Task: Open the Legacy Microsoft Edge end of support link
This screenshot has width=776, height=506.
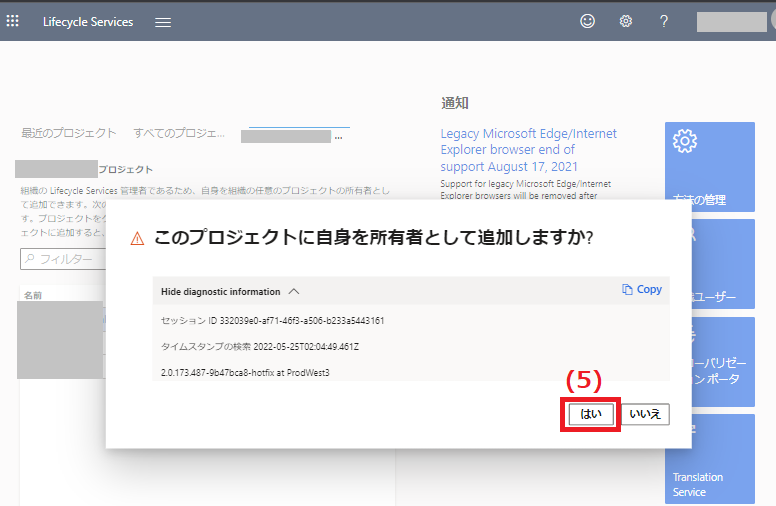Action: (529, 150)
